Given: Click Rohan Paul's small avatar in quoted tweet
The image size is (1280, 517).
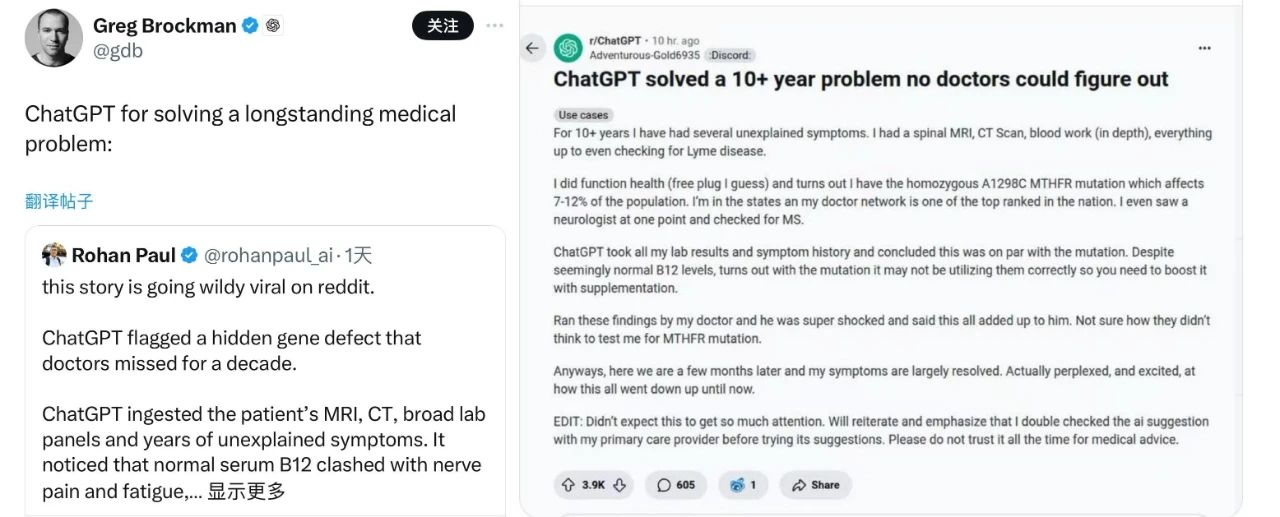Looking at the screenshot, I should [x=54, y=255].
